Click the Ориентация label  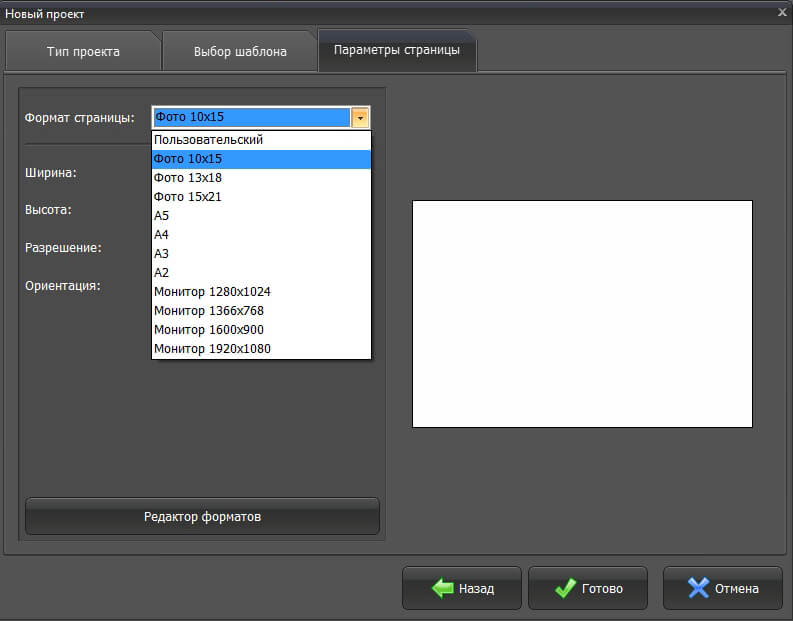pos(63,286)
